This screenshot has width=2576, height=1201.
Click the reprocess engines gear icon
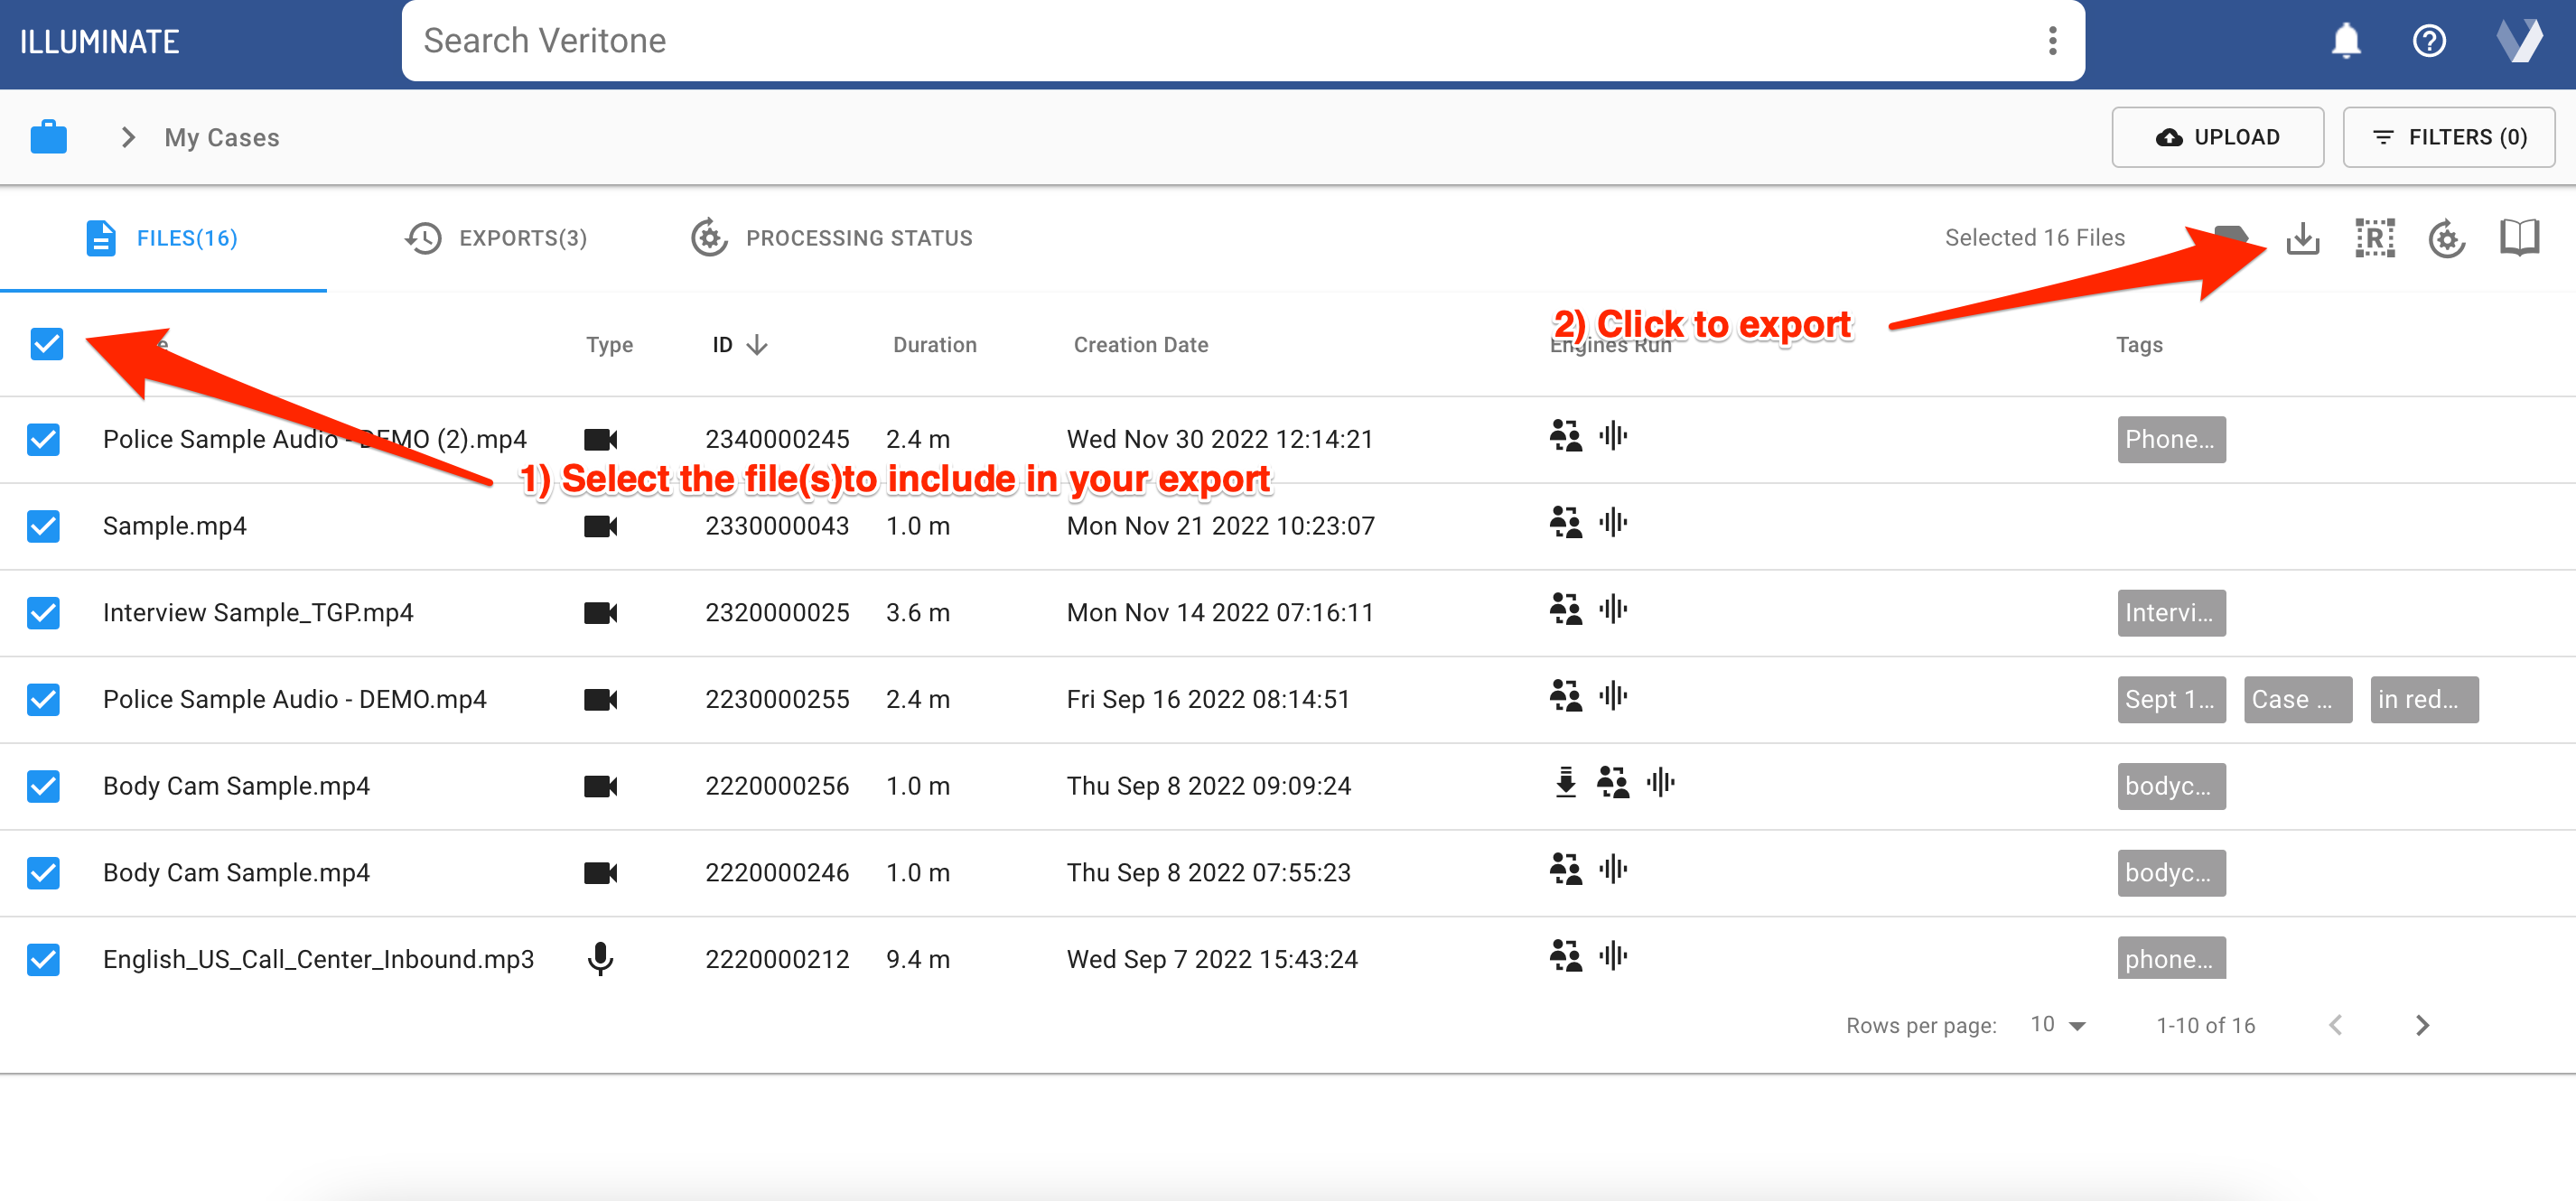pos(2446,237)
